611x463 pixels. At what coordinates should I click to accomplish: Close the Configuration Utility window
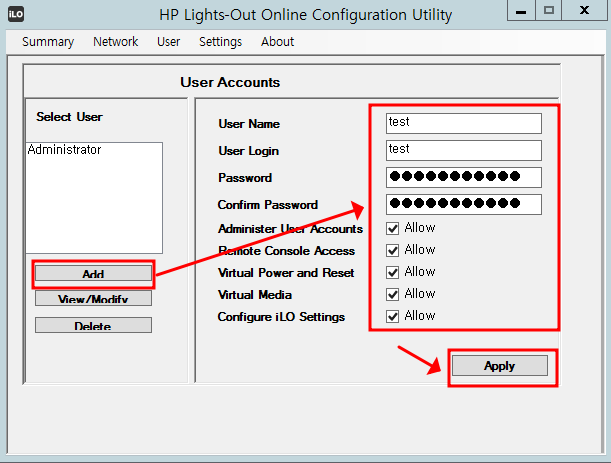[584, 11]
